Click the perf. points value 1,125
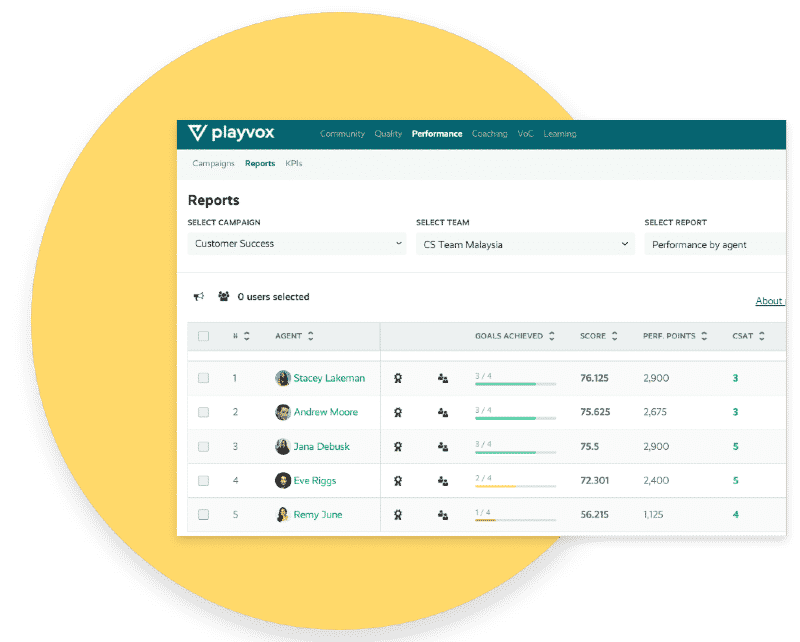 pyautogui.click(x=653, y=514)
